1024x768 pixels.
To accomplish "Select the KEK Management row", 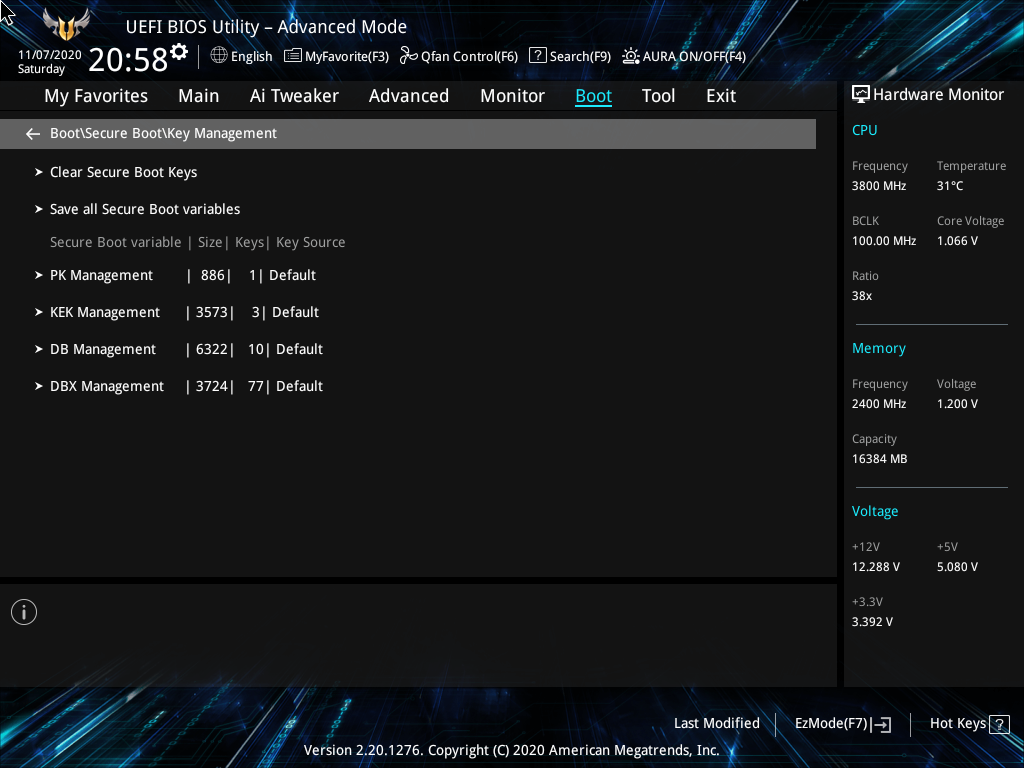I will click(186, 312).
